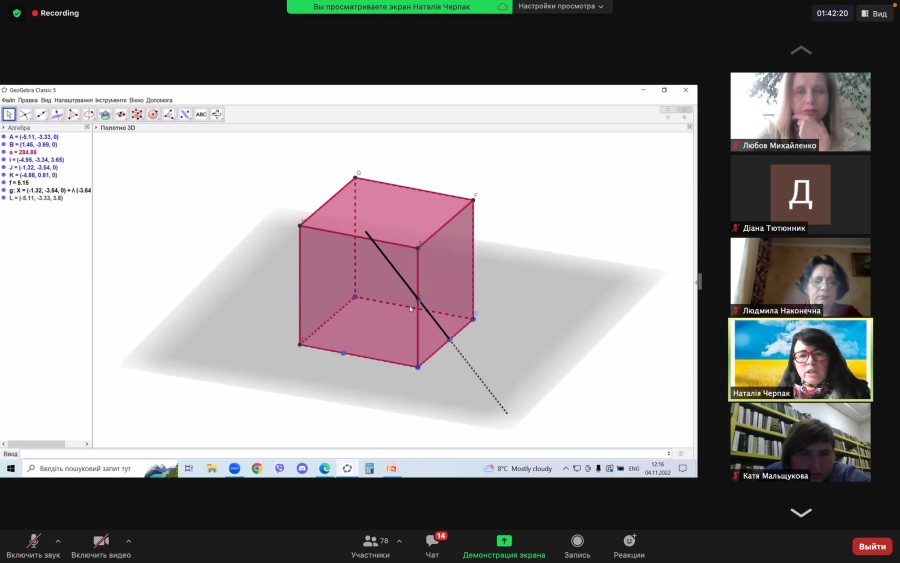Select the Reflect about plane tool
This screenshot has height=563, width=900.
tap(185, 114)
